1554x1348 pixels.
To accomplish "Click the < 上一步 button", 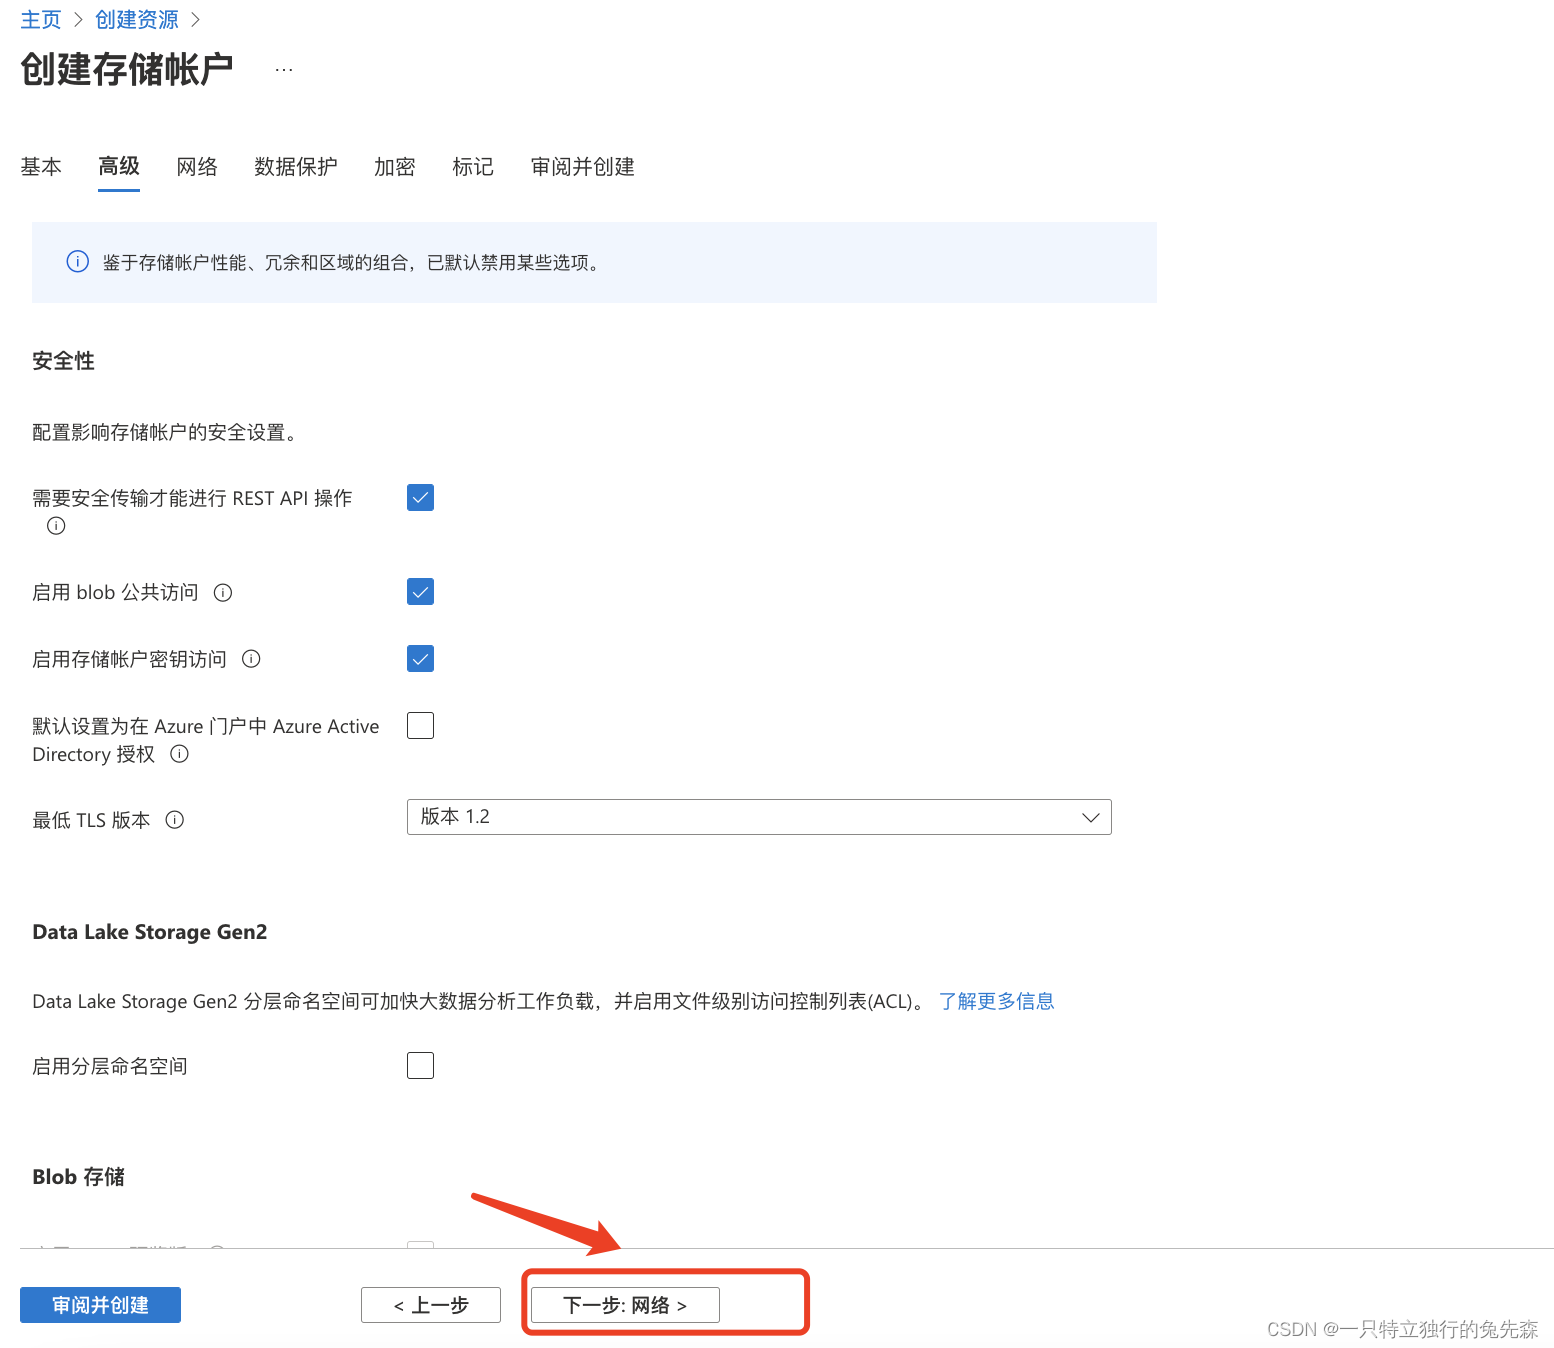I will (x=431, y=1305).
